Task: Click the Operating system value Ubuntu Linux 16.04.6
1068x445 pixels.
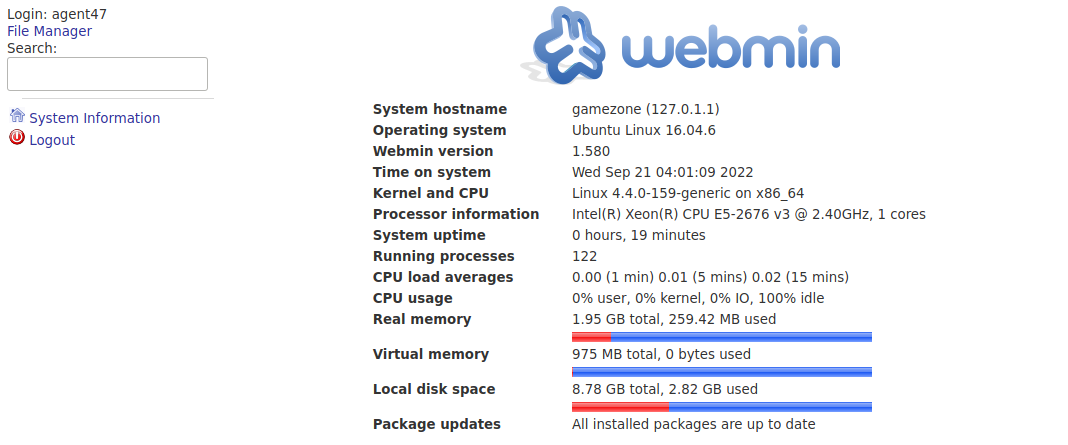Action: click(x=644, y=131)
